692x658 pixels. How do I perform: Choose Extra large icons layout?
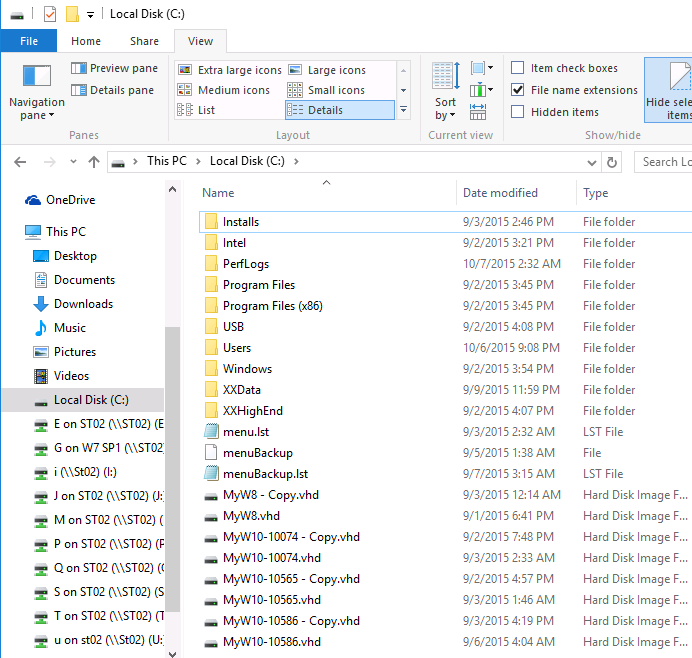click(229, 70)
